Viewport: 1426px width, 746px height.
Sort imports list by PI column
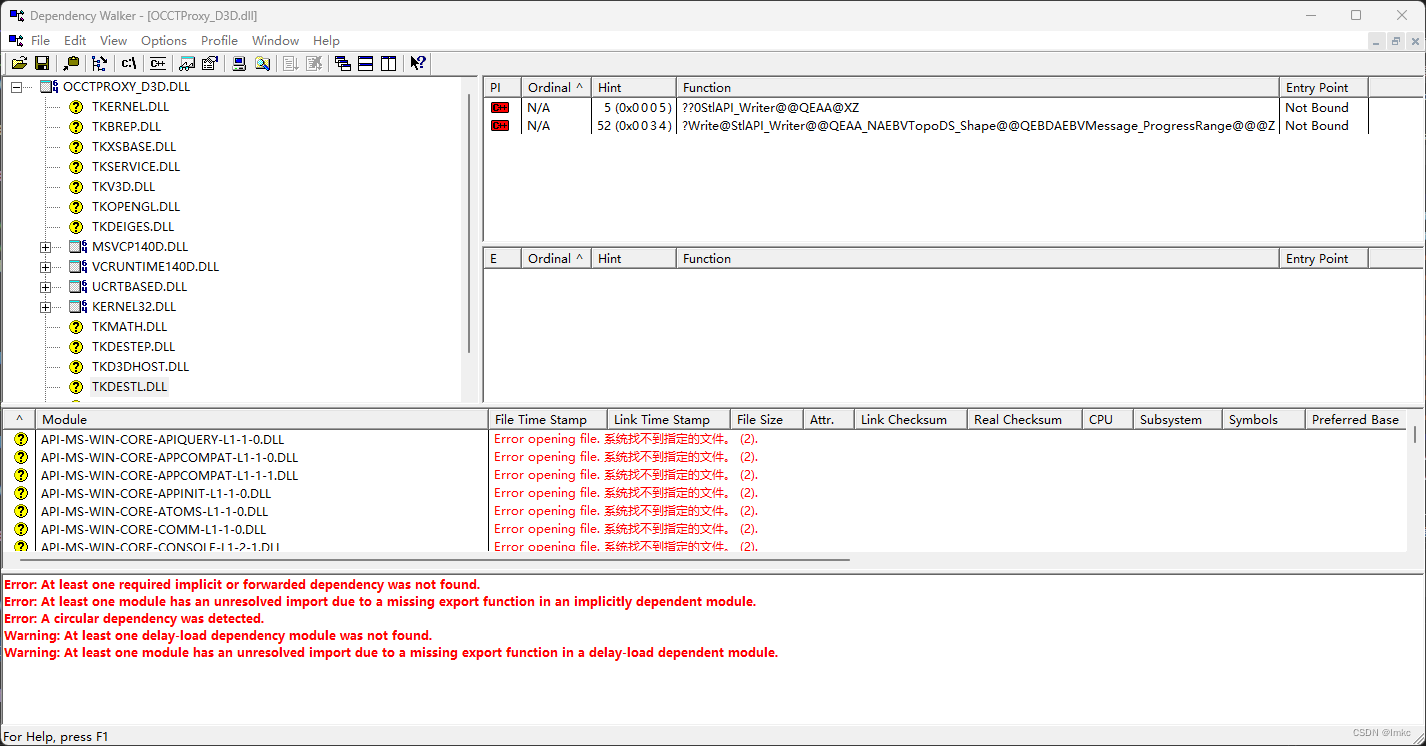click(502, 87)
